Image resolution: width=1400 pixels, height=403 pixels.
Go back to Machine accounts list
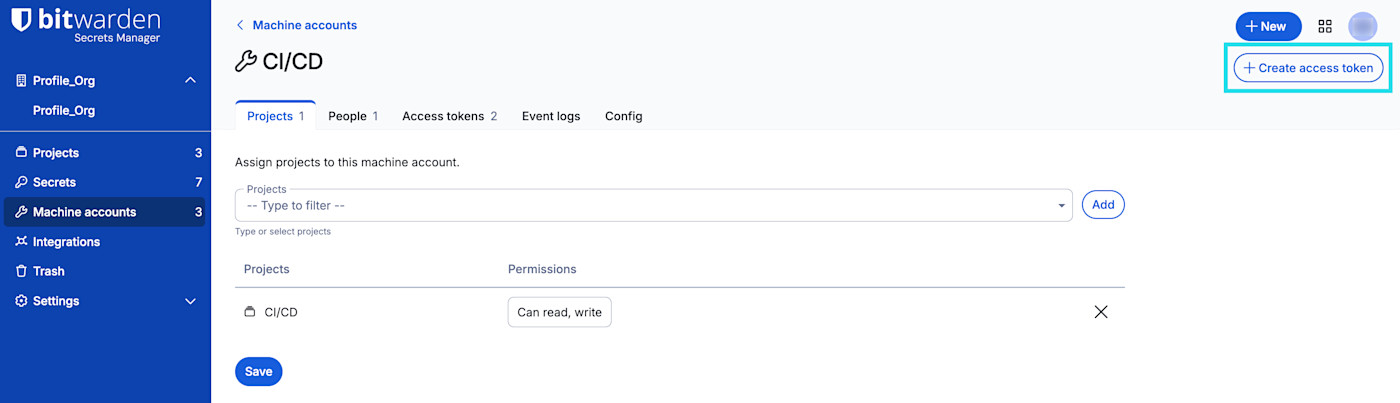tap(296, 25)
